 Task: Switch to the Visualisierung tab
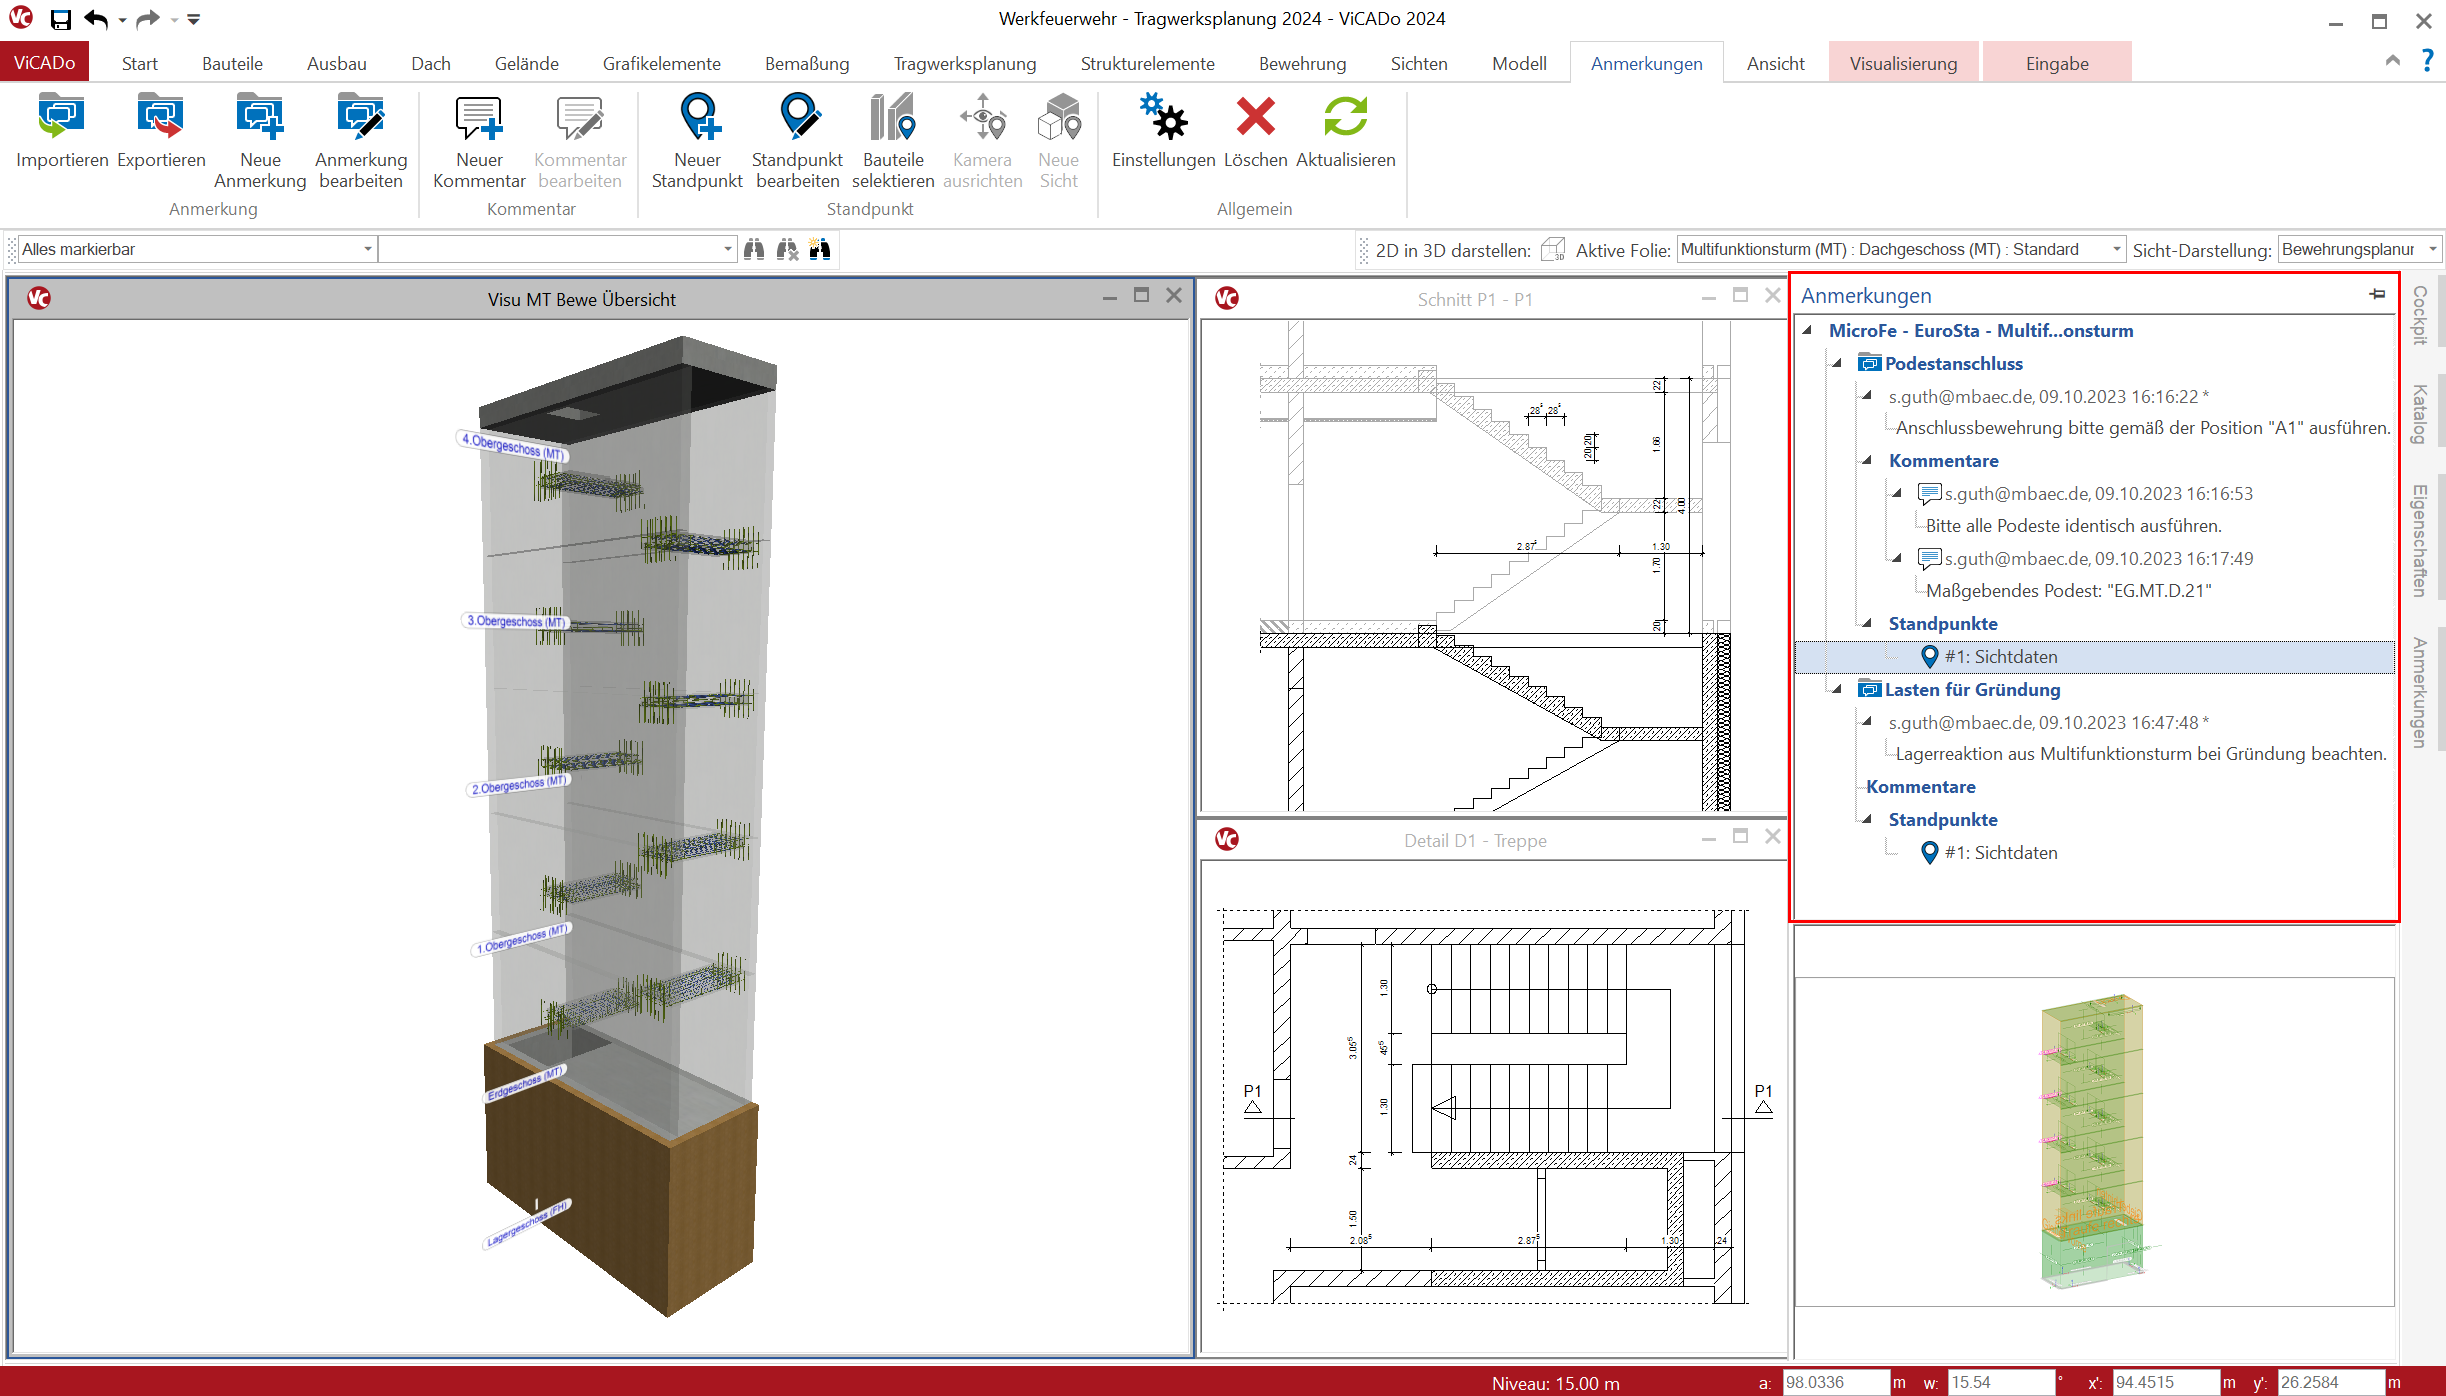pyautogui.click(x=1903, y=63)
